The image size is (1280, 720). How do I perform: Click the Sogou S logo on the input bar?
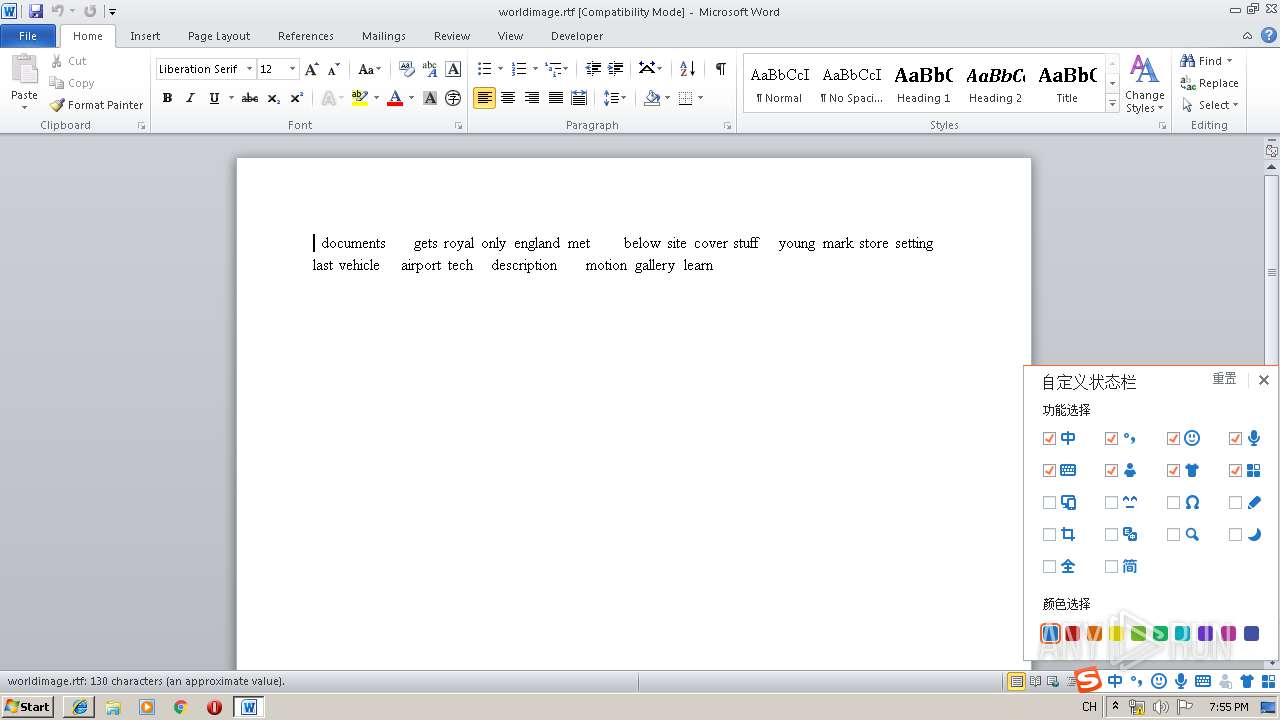pos(1088,681)
